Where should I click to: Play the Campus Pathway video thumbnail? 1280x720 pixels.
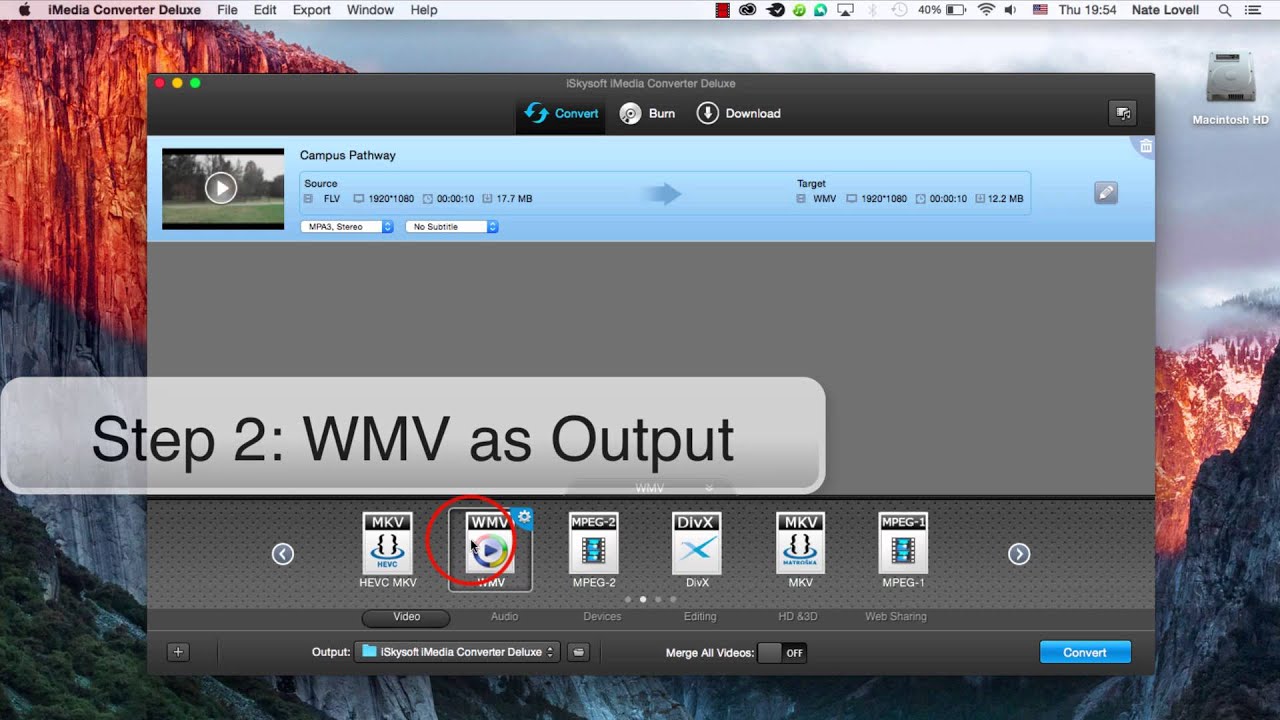(x=221, y=187)
